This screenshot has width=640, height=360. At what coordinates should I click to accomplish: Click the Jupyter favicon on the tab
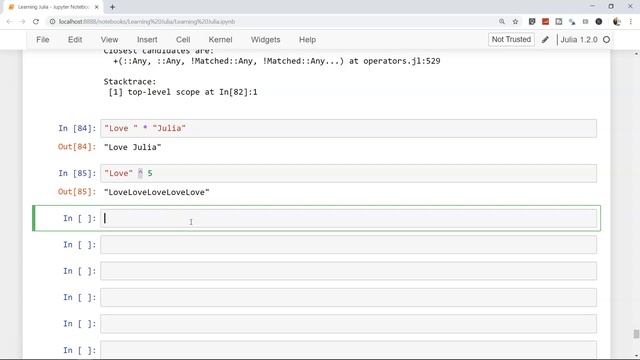point(11,7)
